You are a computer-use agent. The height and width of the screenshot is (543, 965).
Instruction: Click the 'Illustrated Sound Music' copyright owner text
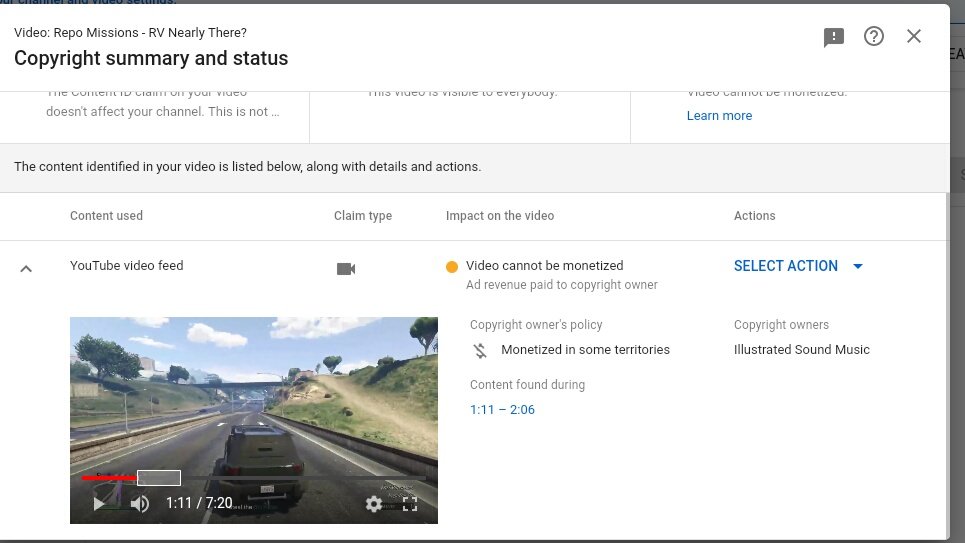coord(801,350)
